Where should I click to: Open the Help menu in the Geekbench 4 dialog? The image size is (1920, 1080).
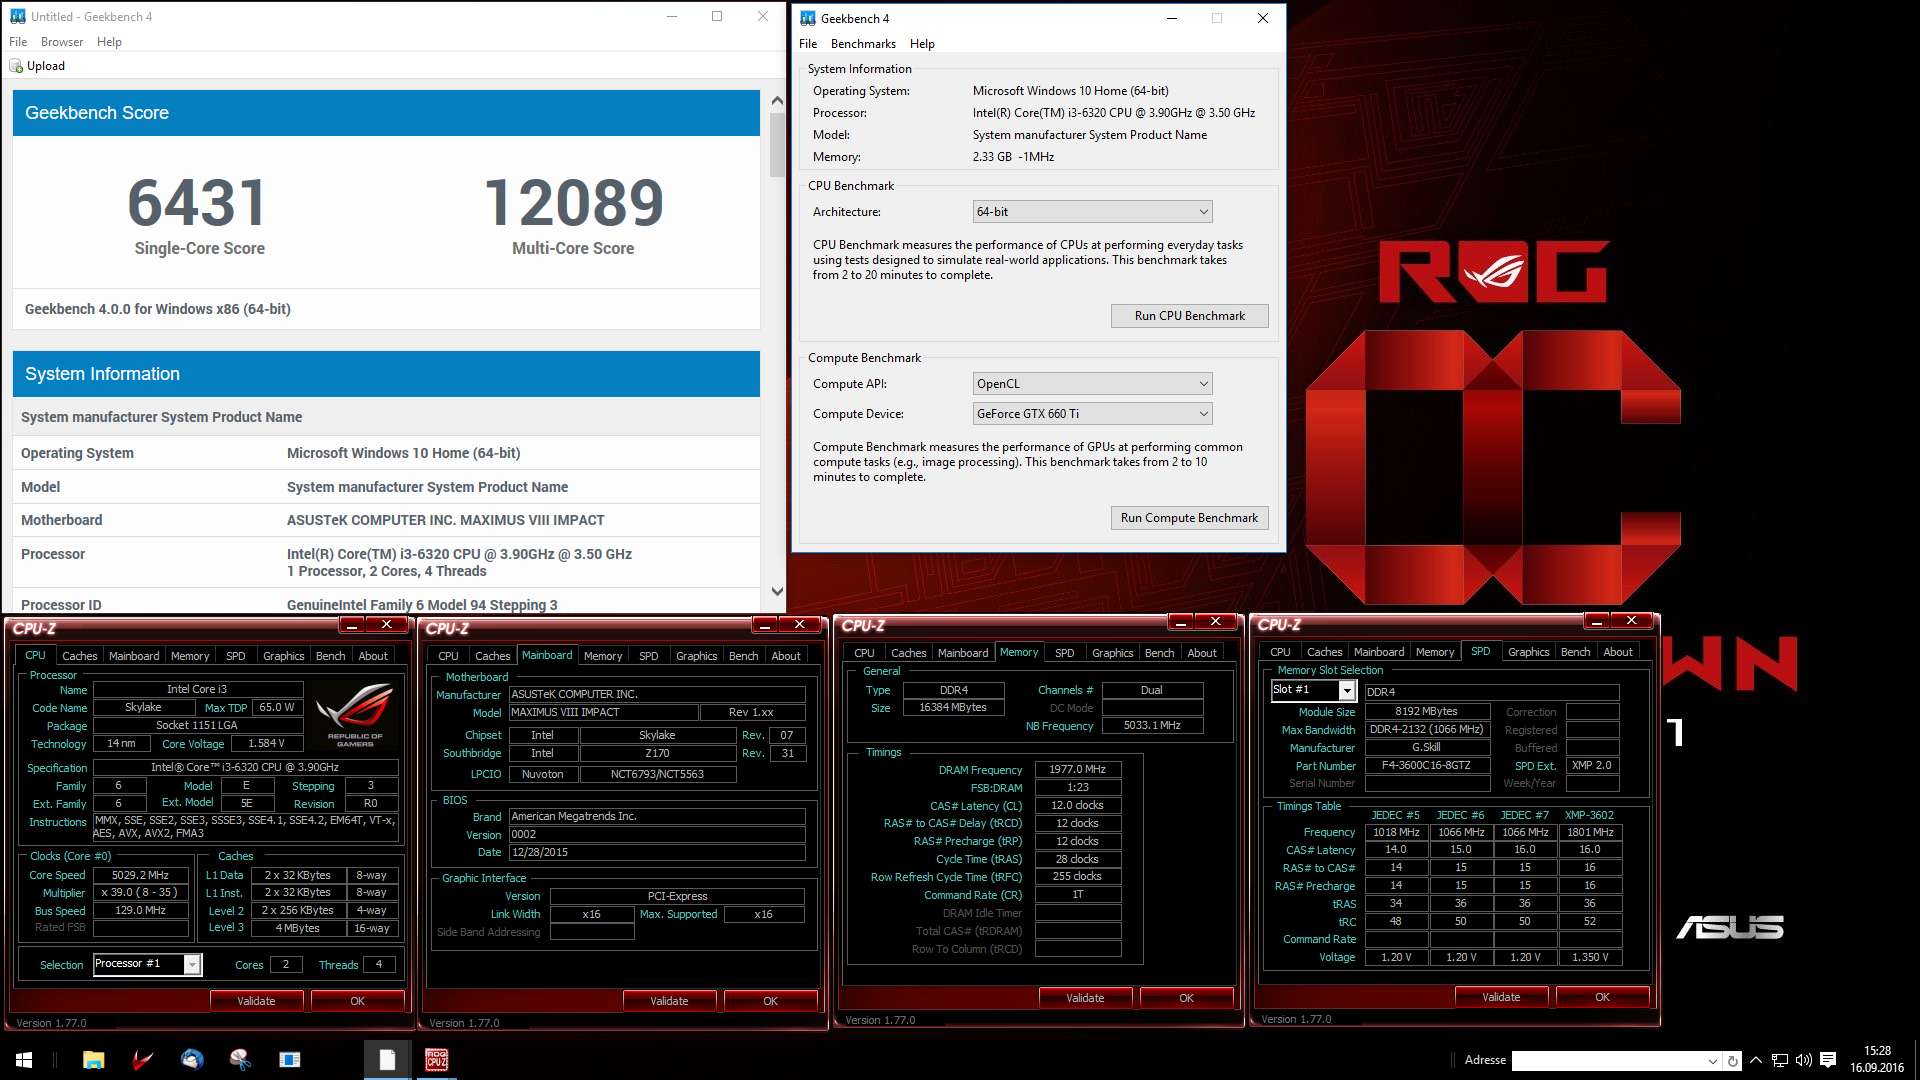(x=922, y=44)
